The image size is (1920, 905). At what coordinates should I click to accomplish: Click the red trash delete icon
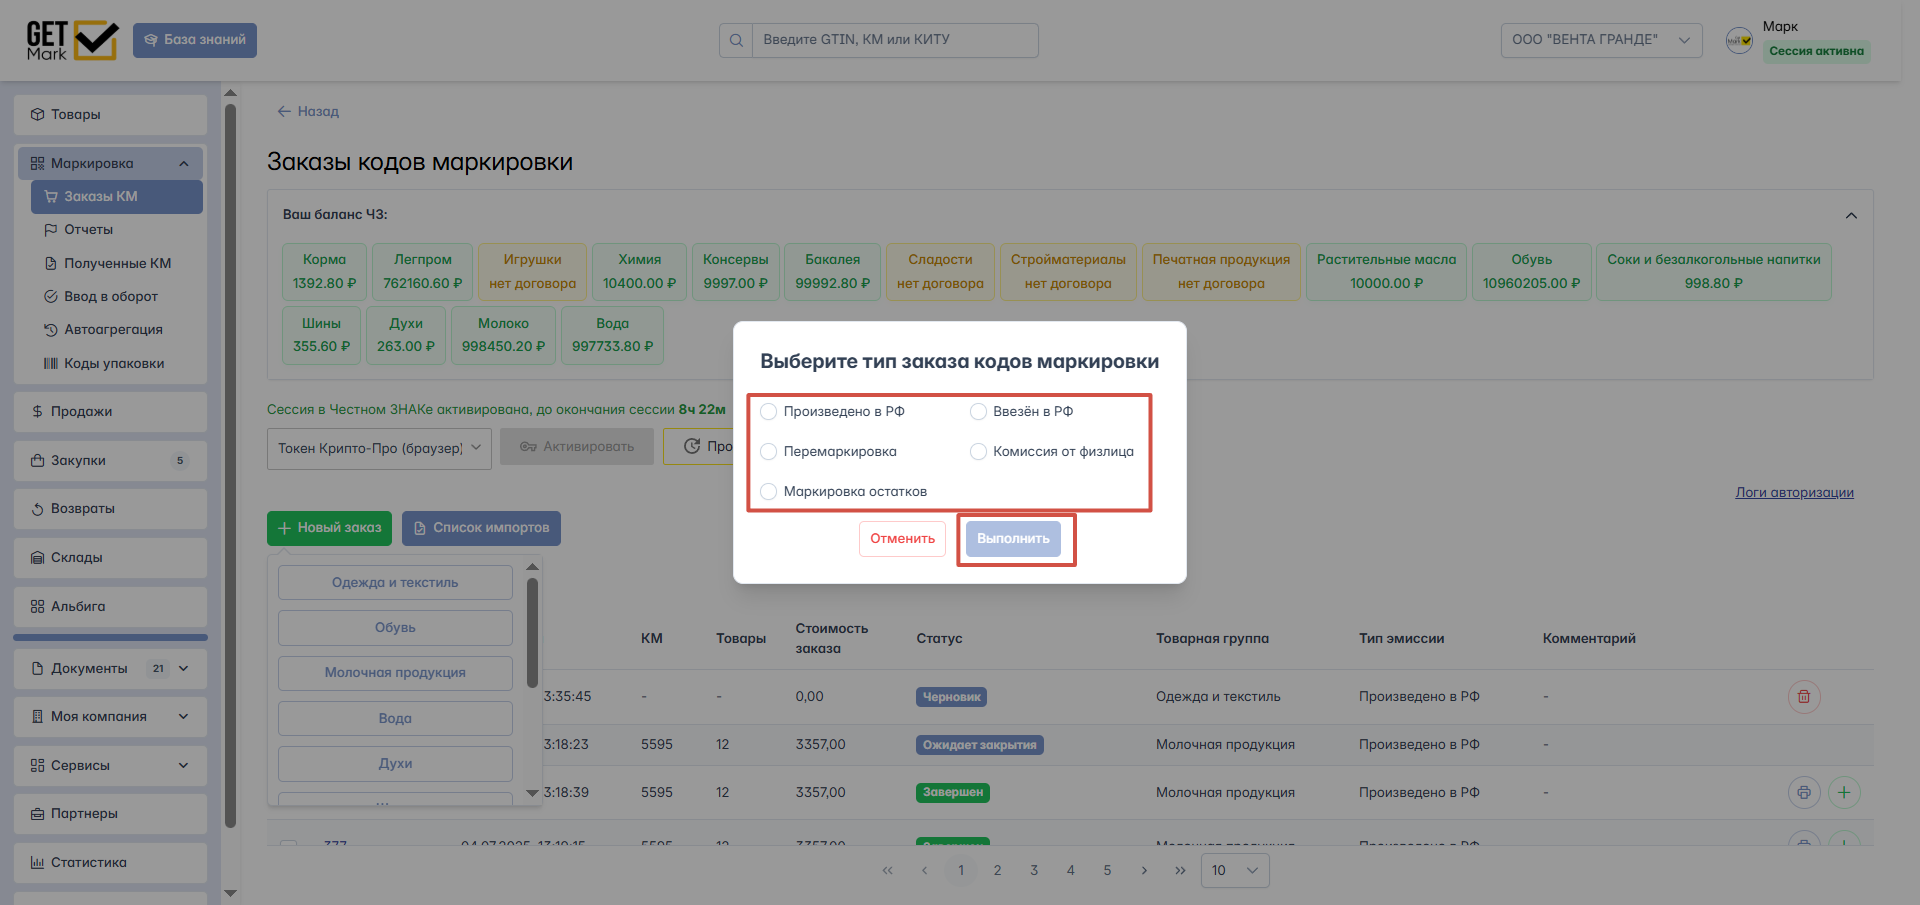point(1803,697)
